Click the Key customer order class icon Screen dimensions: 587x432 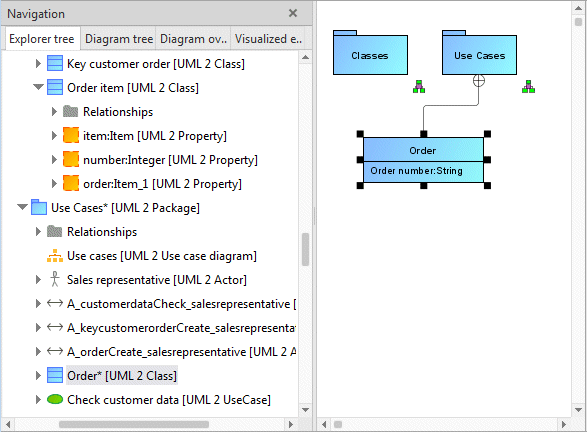[x=55, y=63]
